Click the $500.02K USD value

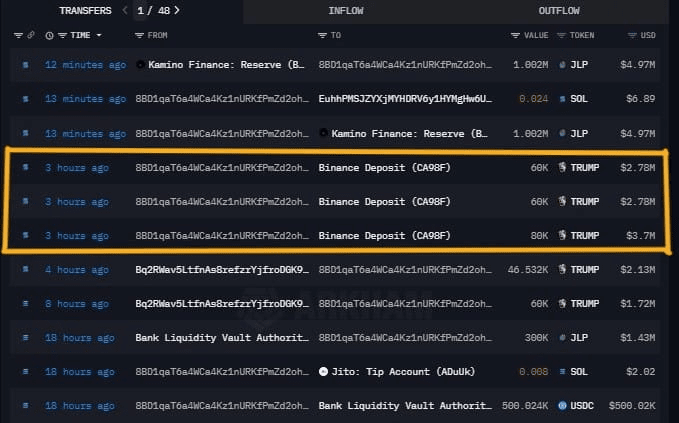click(632, 406)
